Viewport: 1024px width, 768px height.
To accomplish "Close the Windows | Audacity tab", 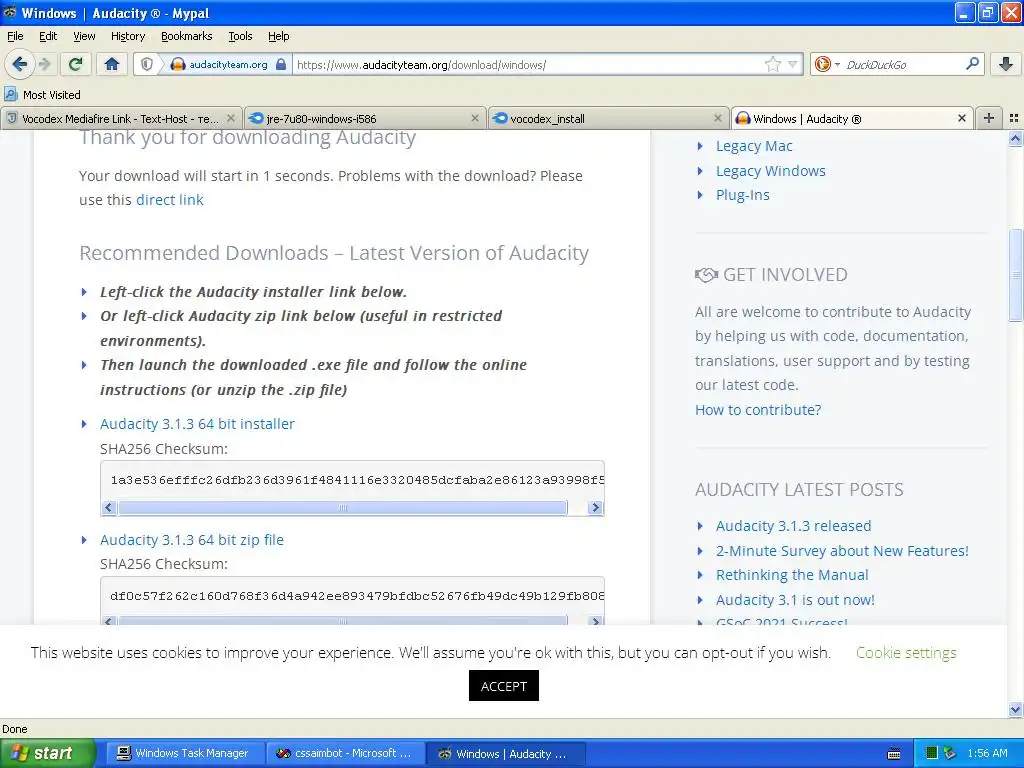I will 961,118.
